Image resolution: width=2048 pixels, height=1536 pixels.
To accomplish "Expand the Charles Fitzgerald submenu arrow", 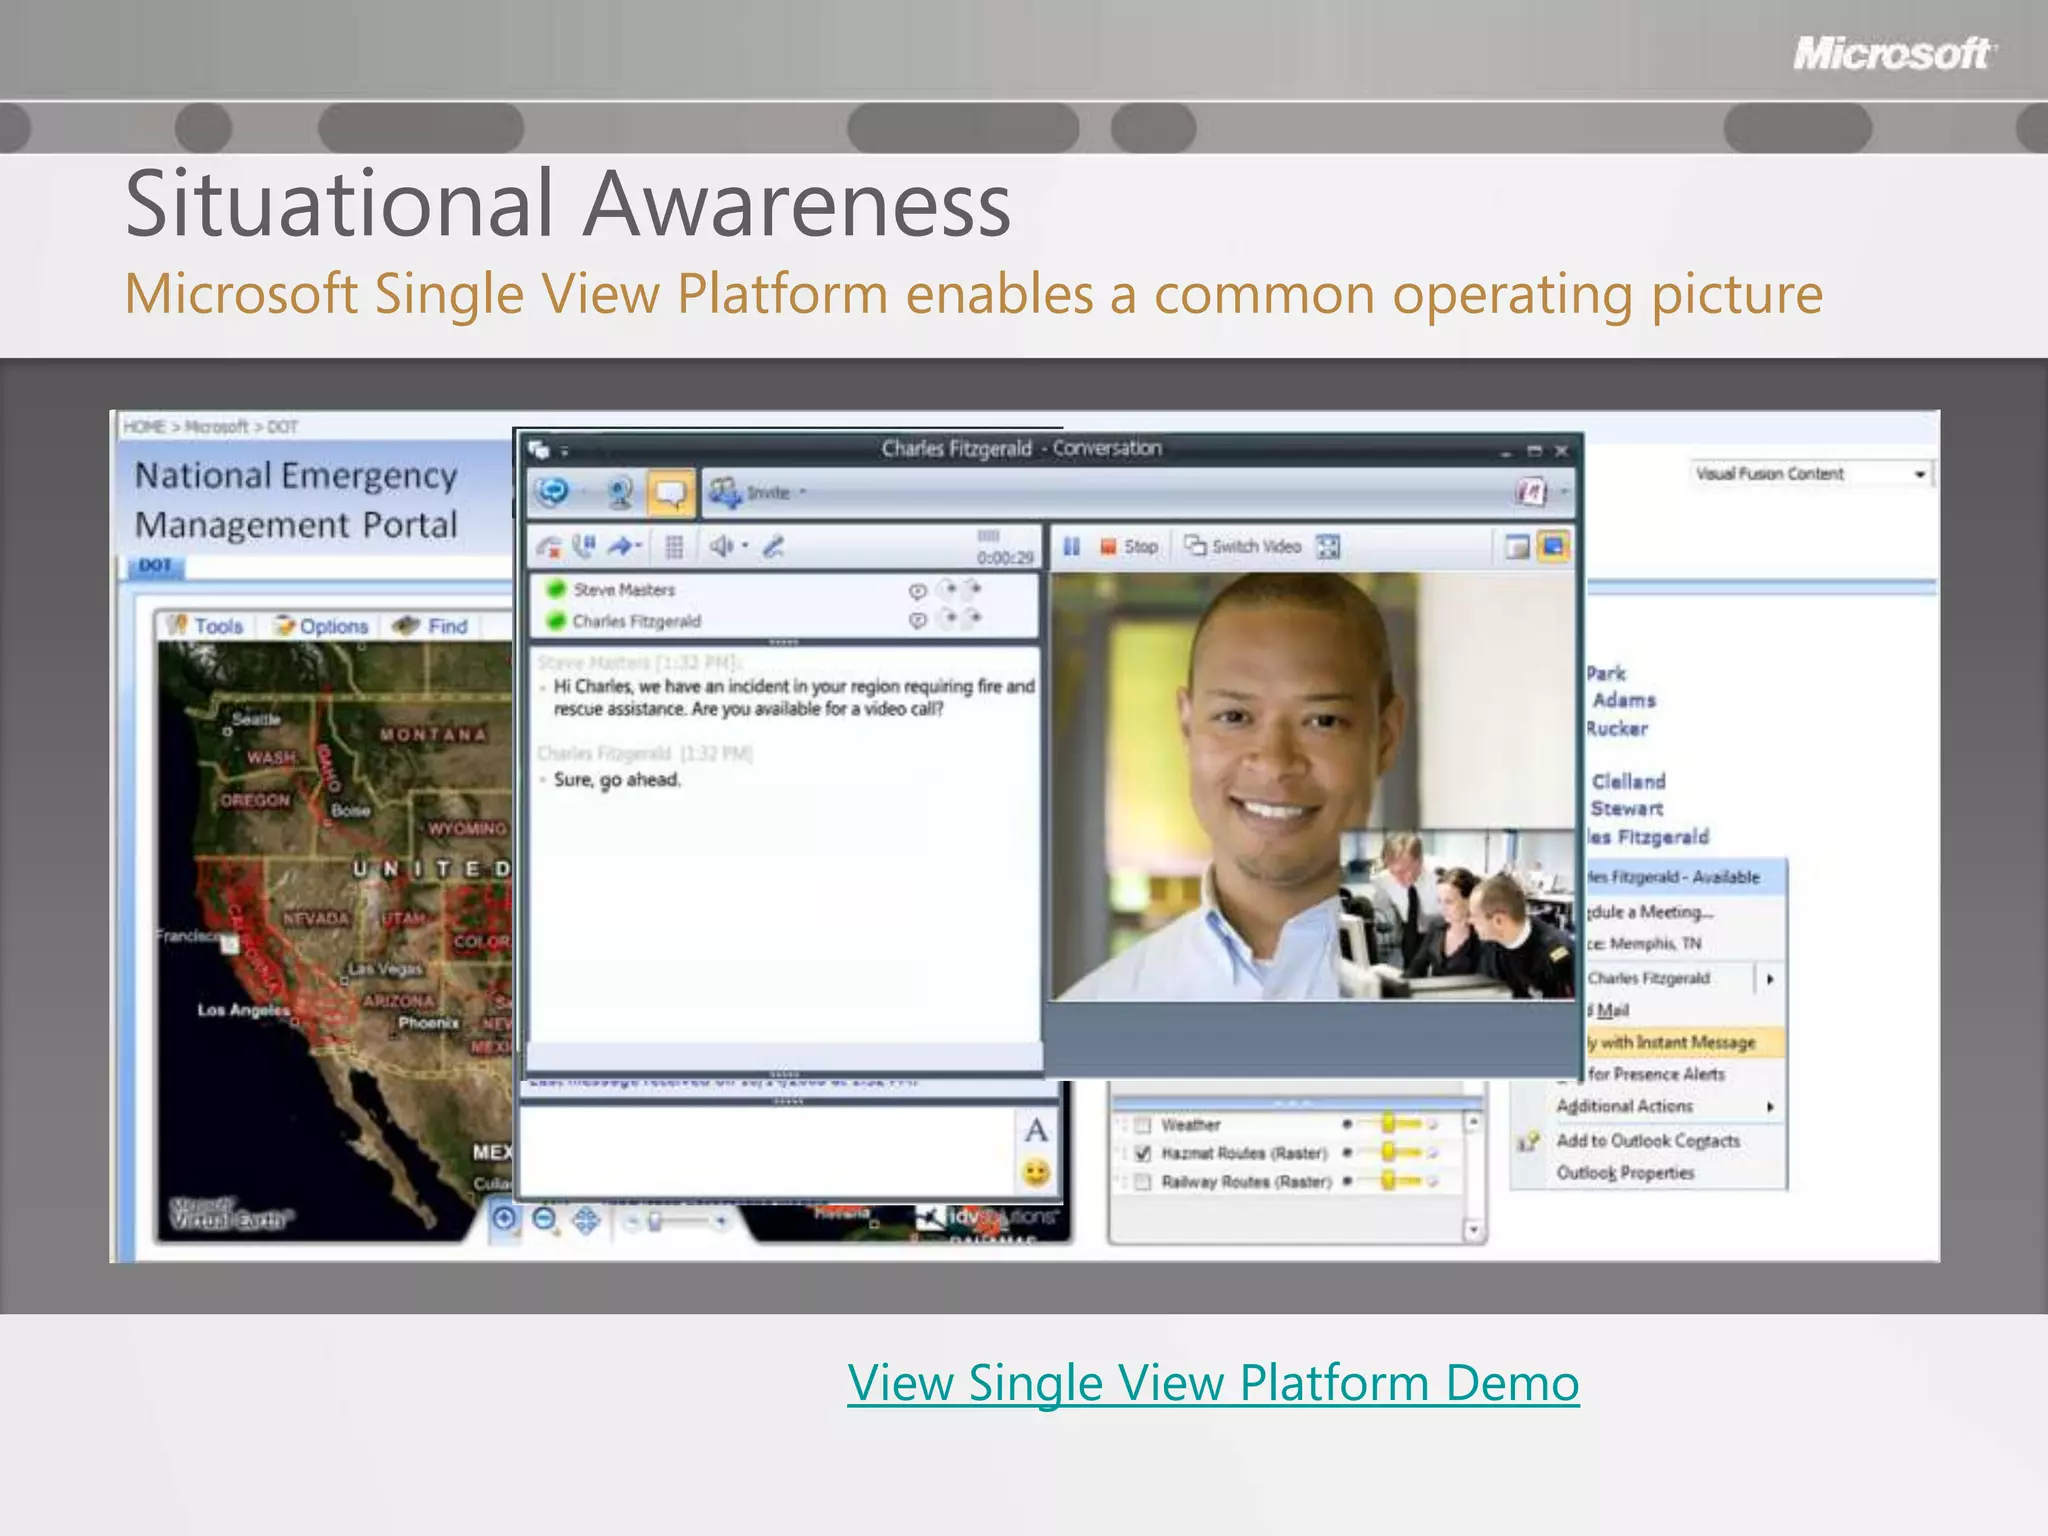I will tap(1769, 979).
